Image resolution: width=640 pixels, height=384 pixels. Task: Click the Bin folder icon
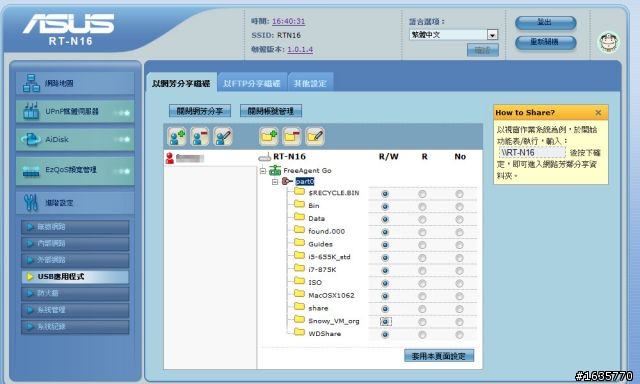click(x=300, y=204)
